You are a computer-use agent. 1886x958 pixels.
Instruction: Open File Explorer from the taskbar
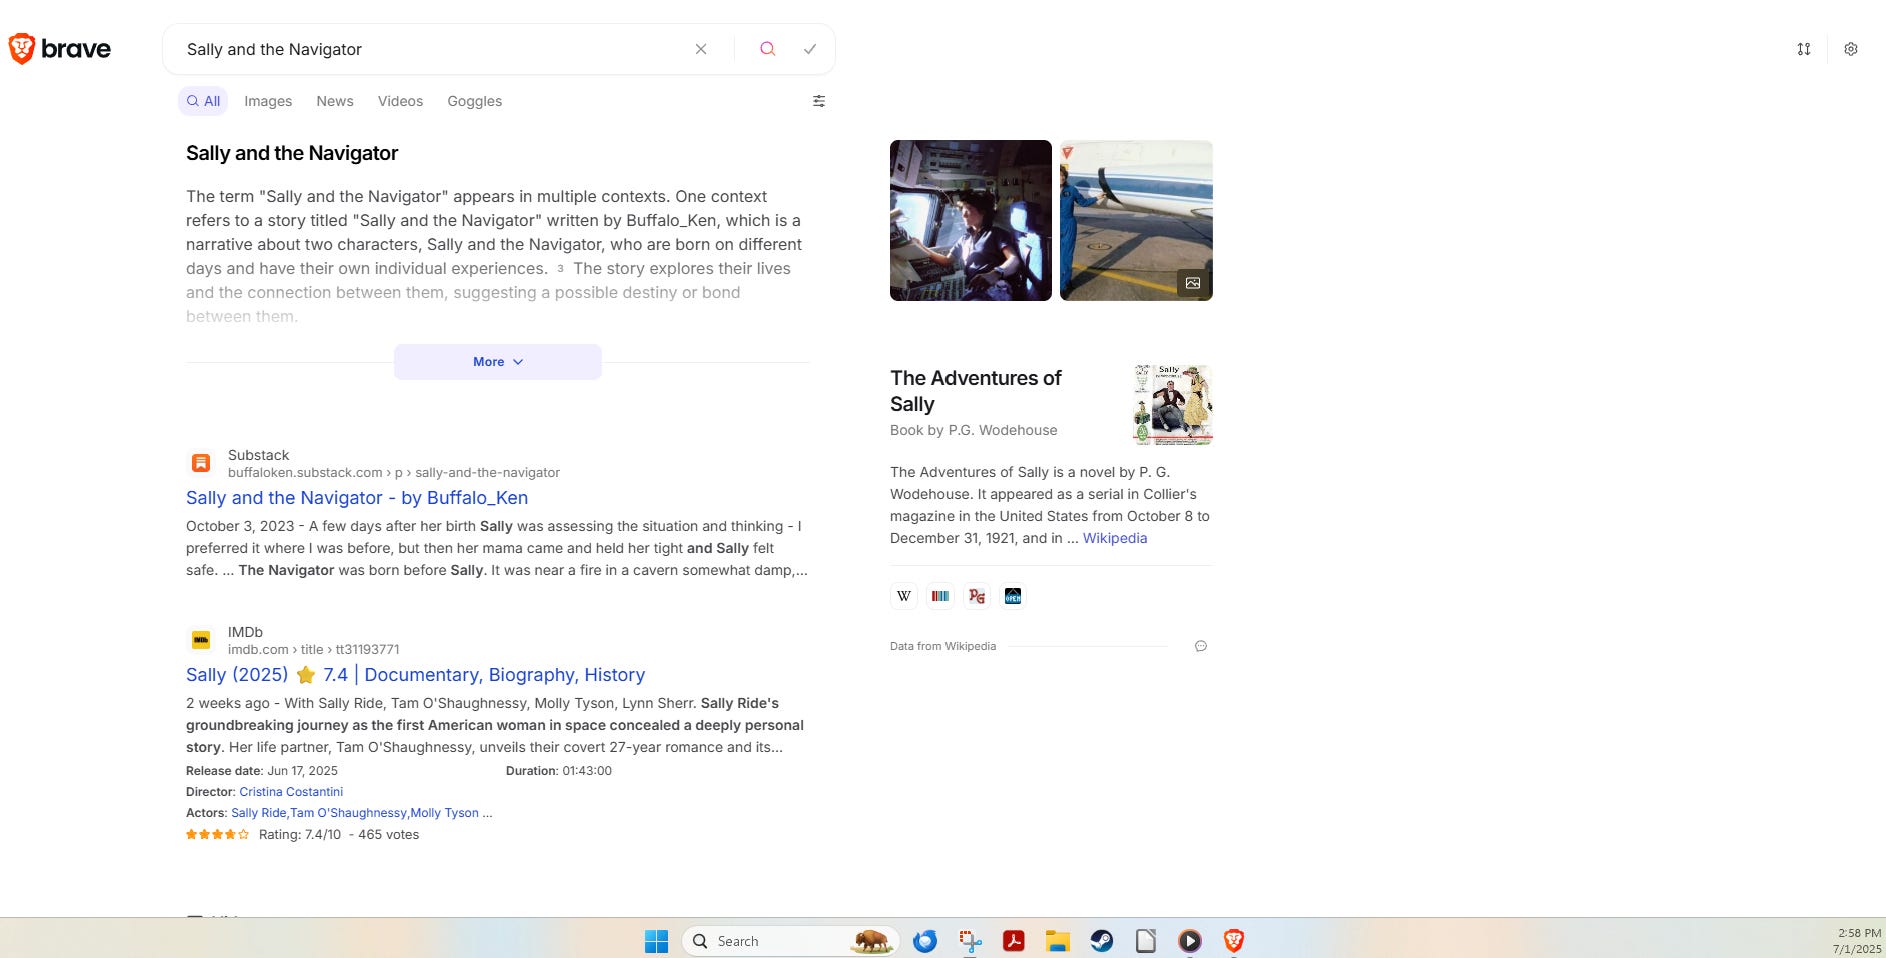pos(1058,941)
